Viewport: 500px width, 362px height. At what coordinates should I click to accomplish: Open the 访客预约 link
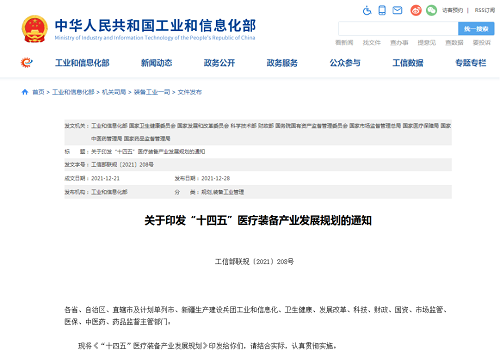point(452,10)
